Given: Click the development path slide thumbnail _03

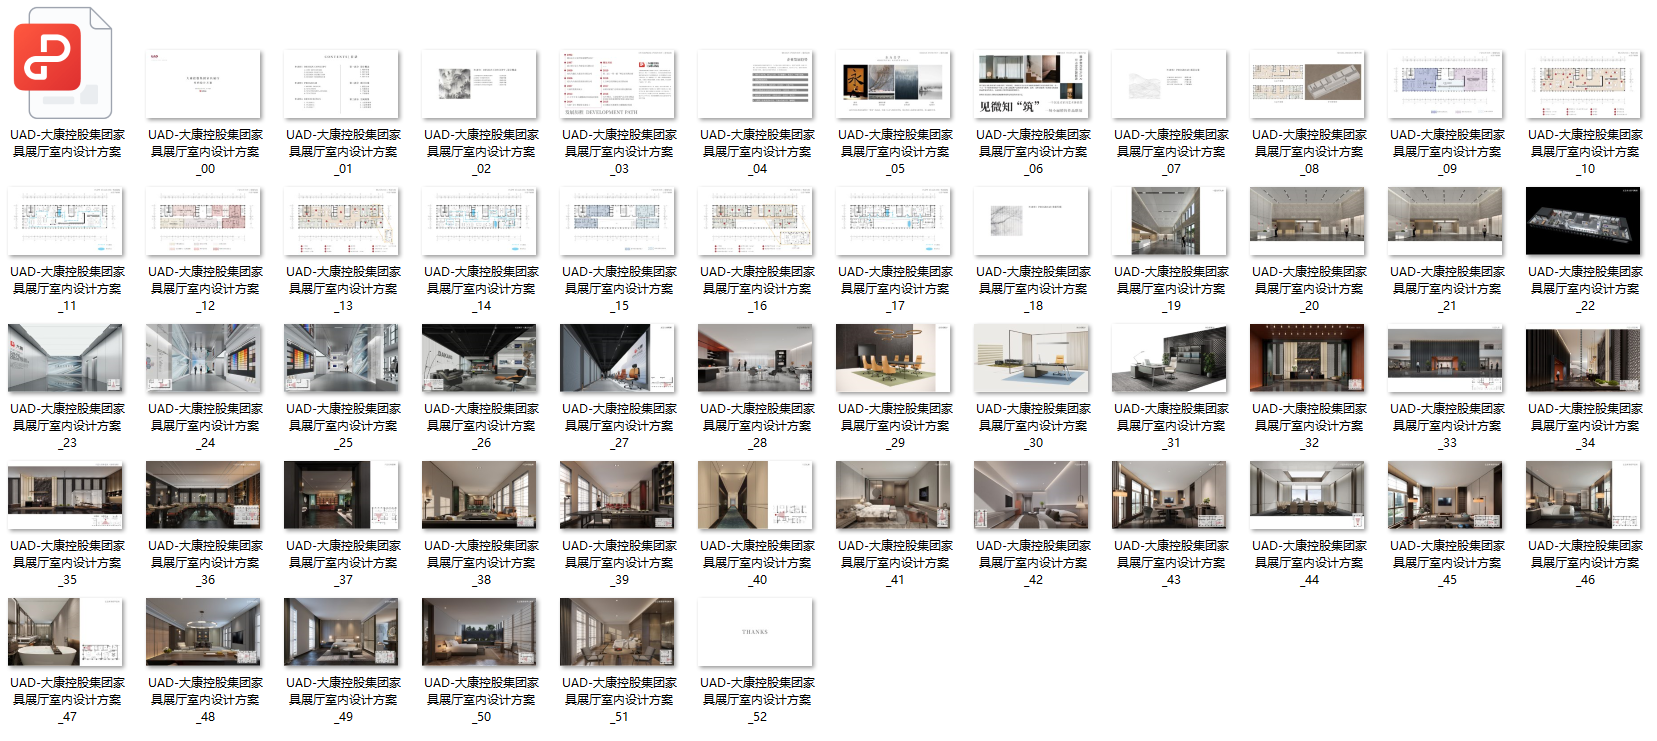Looking at the screenshot, I should tap(617, 85).
